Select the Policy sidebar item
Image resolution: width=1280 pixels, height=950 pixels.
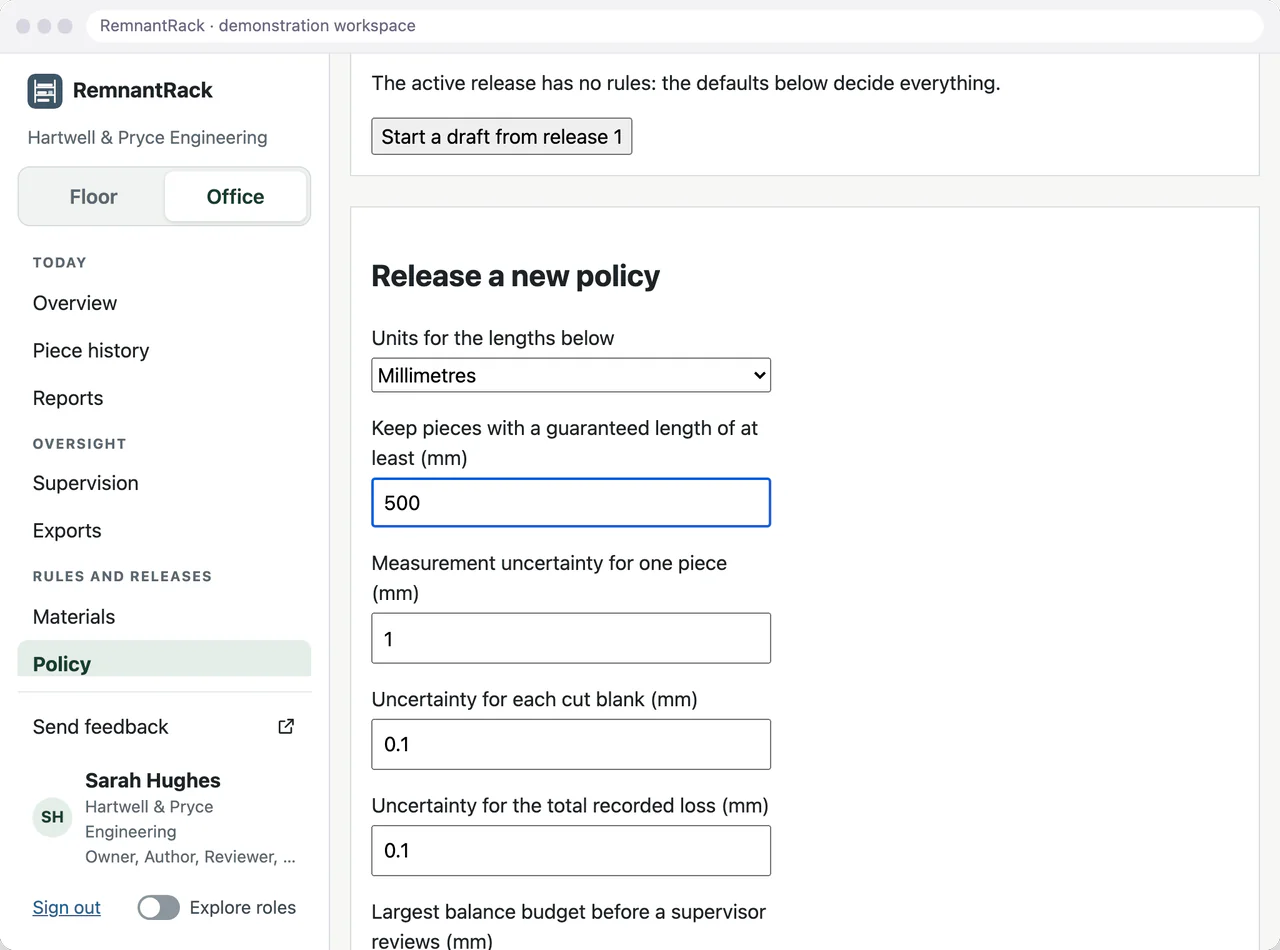[x=164, y=660]
